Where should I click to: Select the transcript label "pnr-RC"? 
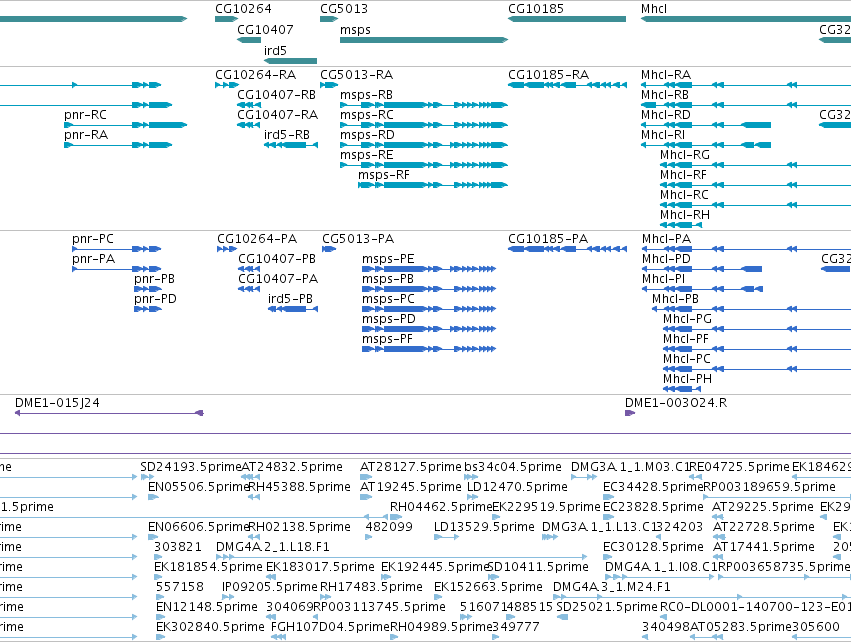tap(85, 115)
